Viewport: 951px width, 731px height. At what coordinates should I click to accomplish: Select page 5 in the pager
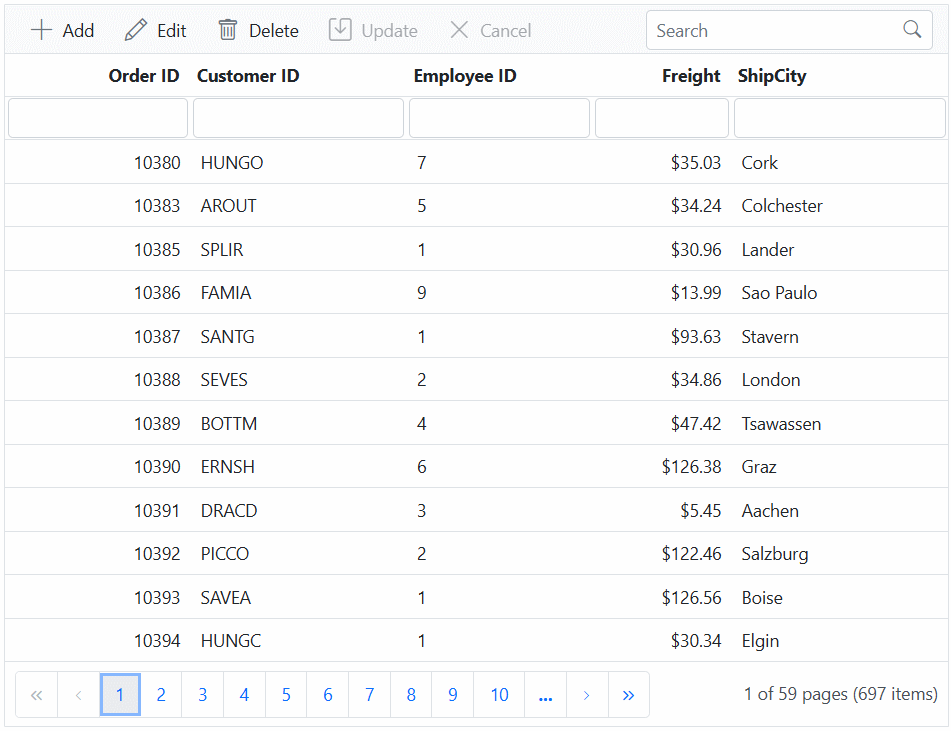(x=285, y=694)
